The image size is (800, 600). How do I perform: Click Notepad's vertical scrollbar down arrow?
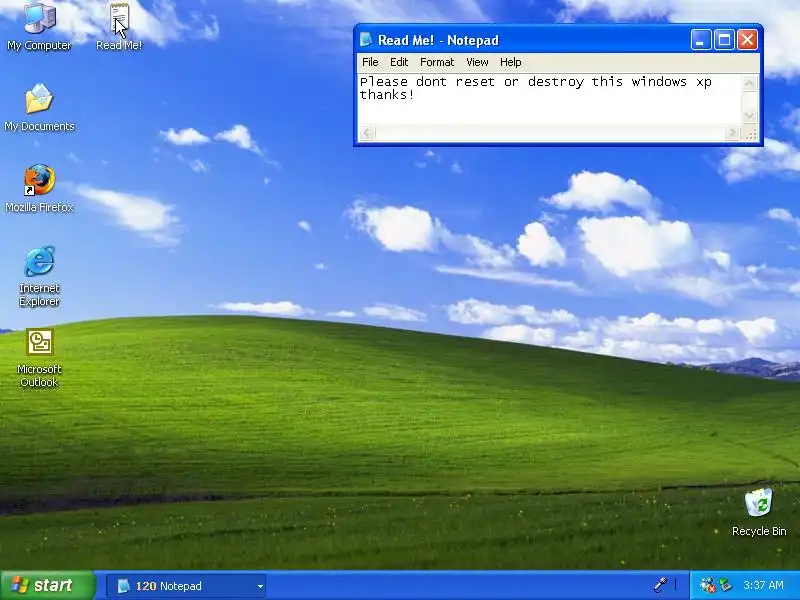[x=749, y=116]
